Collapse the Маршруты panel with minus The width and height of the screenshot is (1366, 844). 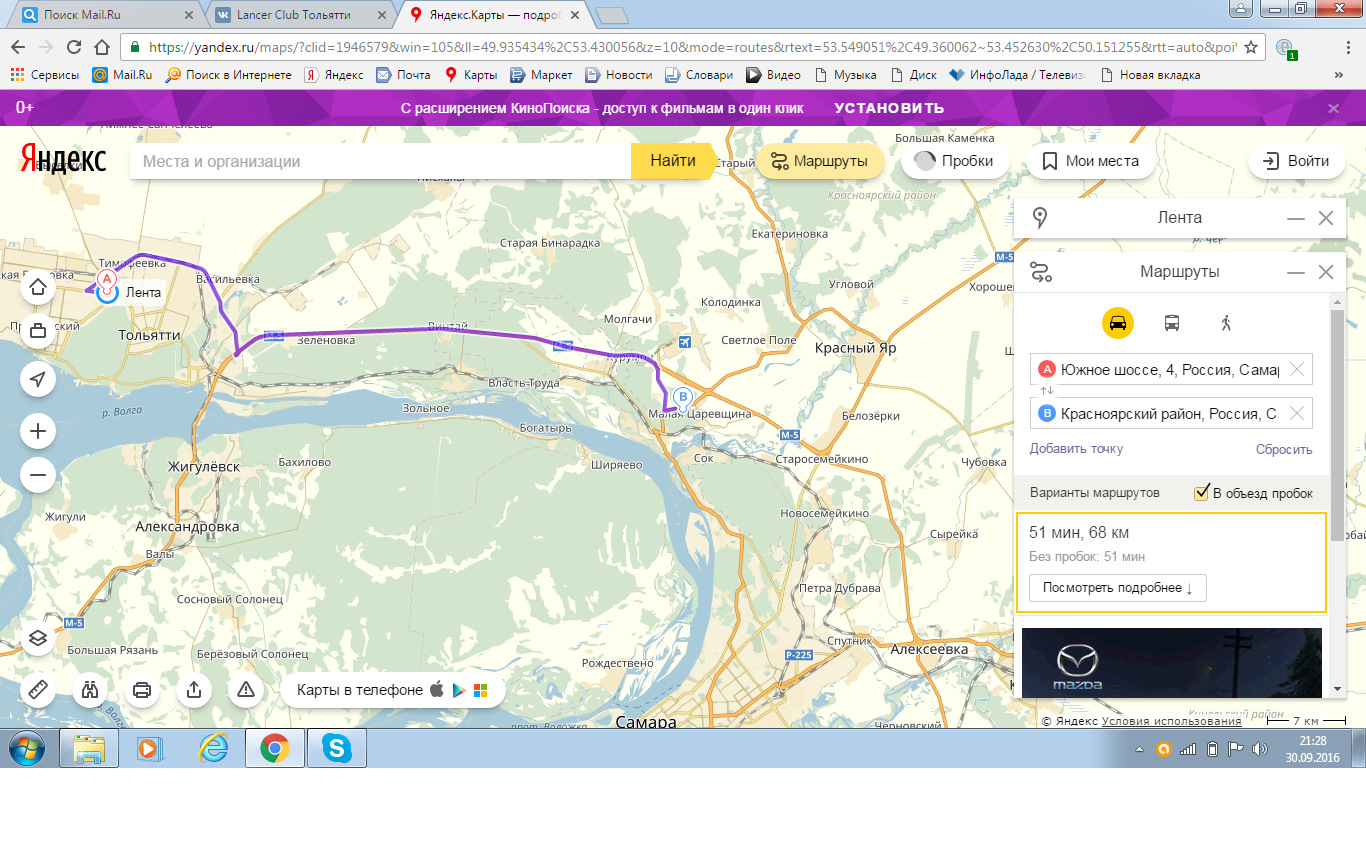tap(1296, 272)
